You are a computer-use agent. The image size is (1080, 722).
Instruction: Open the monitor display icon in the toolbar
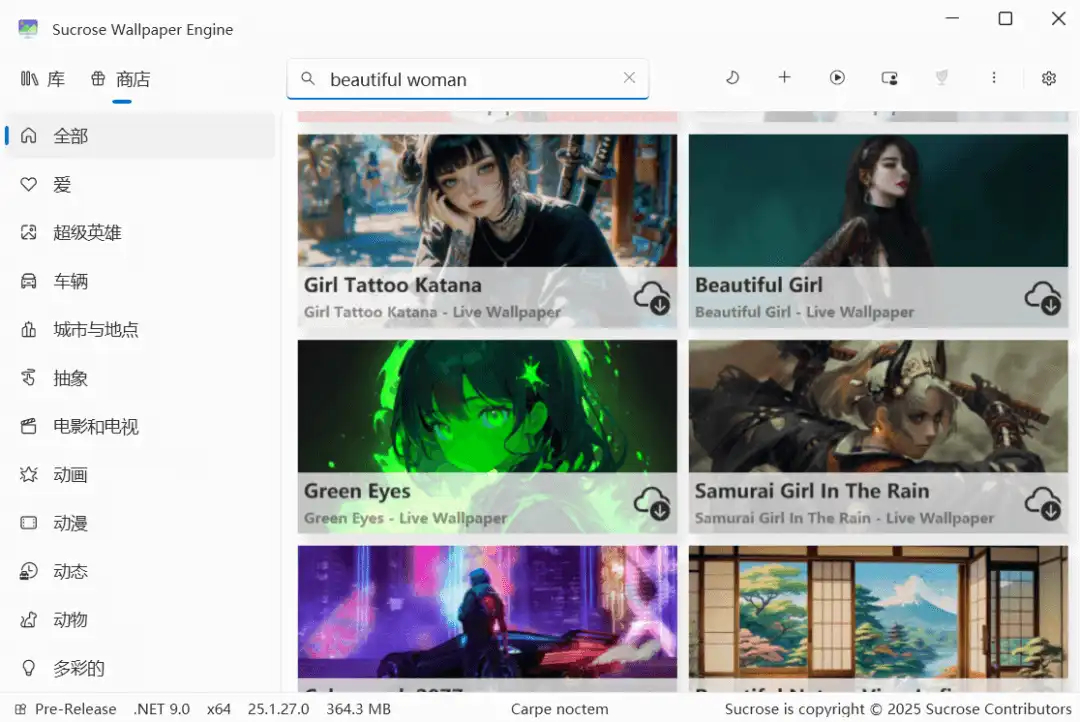coord(890,78)
